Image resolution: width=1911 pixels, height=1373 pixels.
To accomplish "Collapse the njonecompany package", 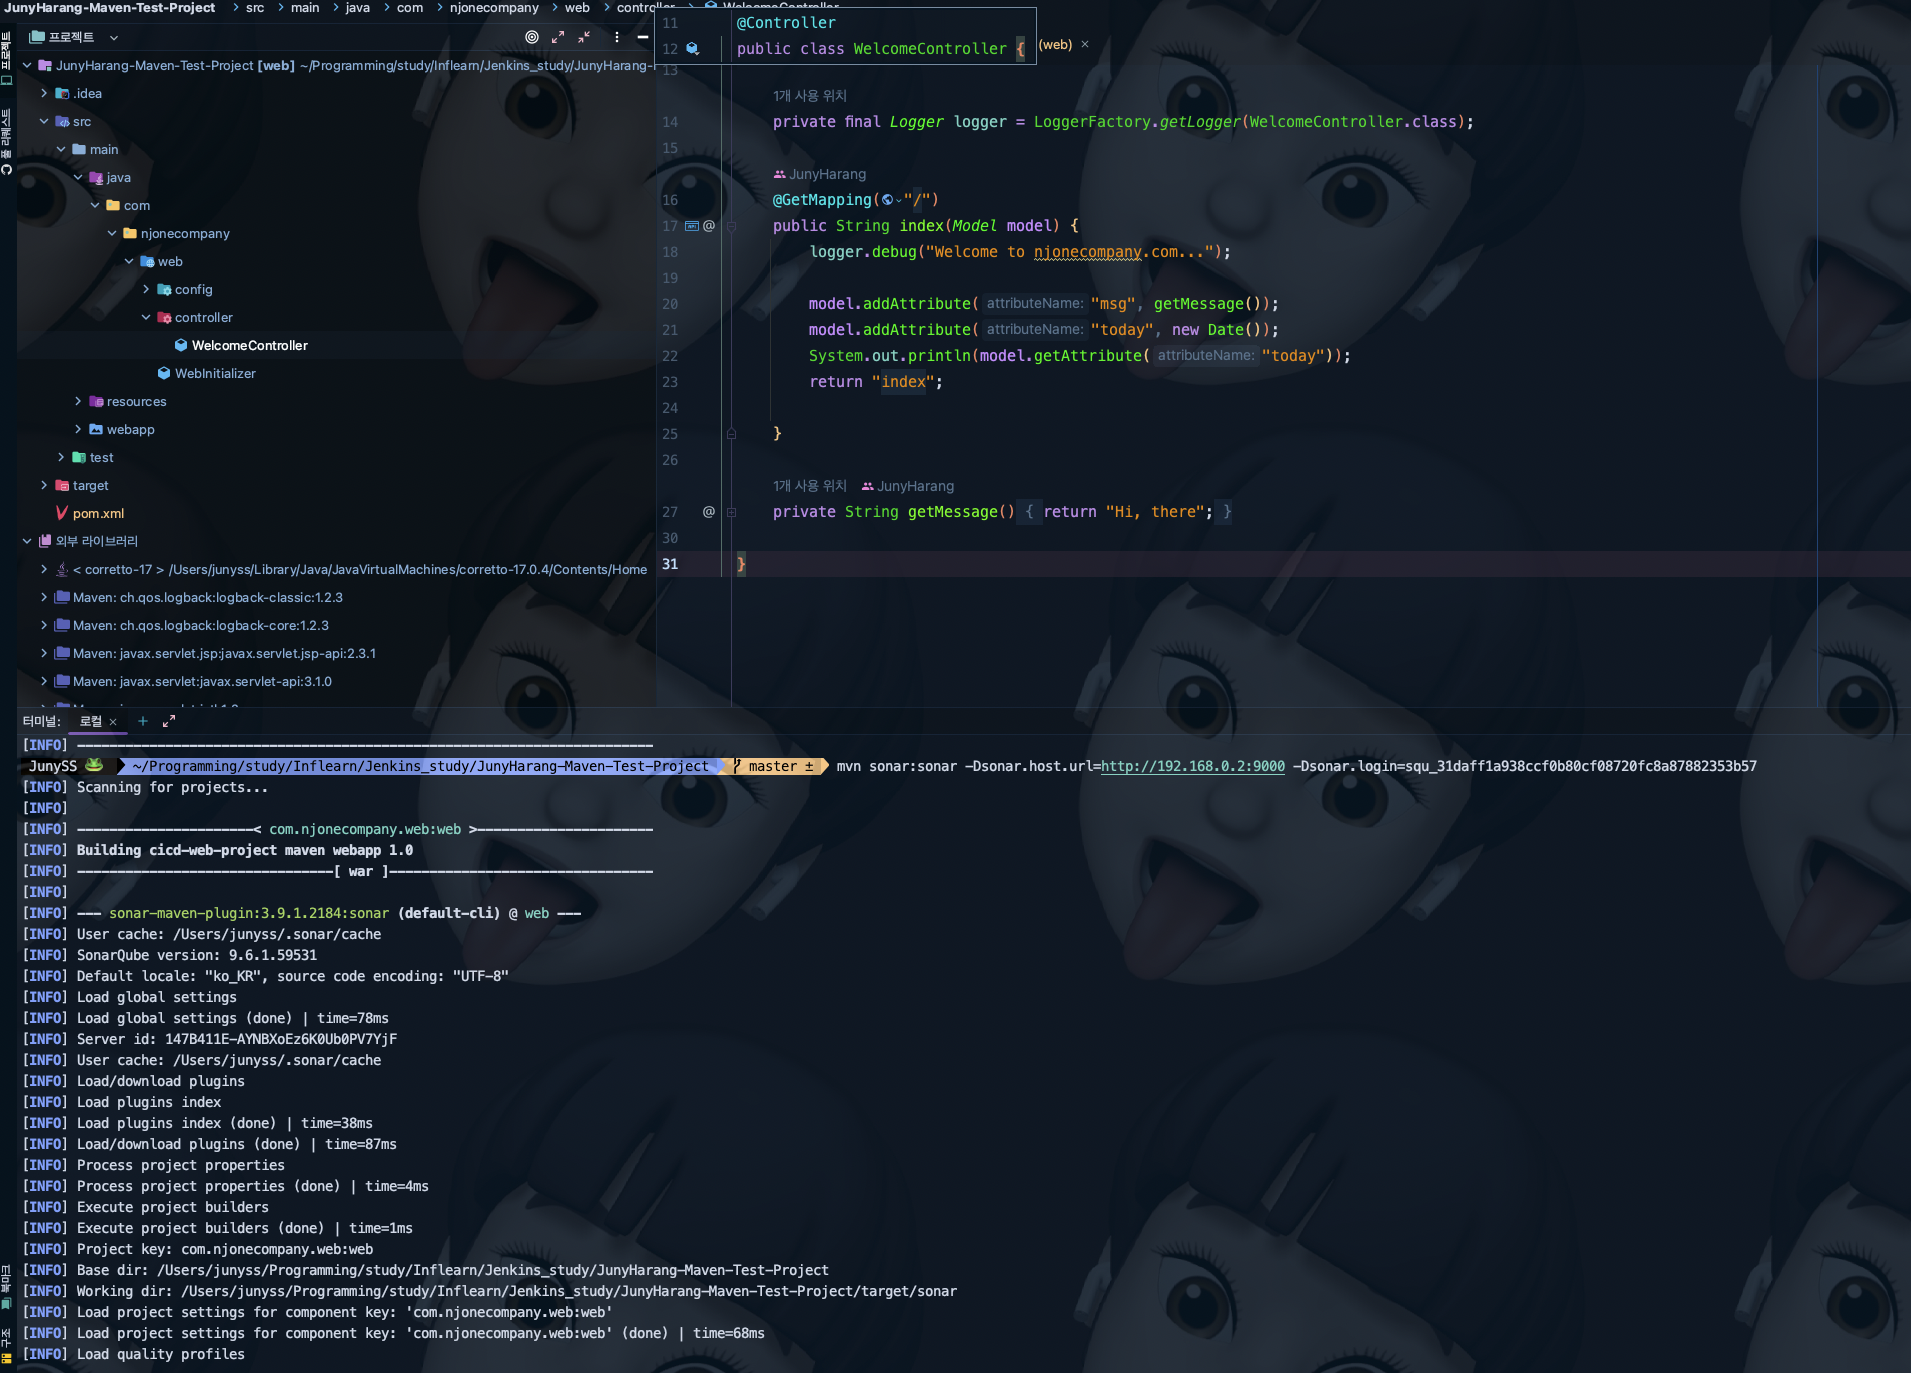I will pos(112,233).
